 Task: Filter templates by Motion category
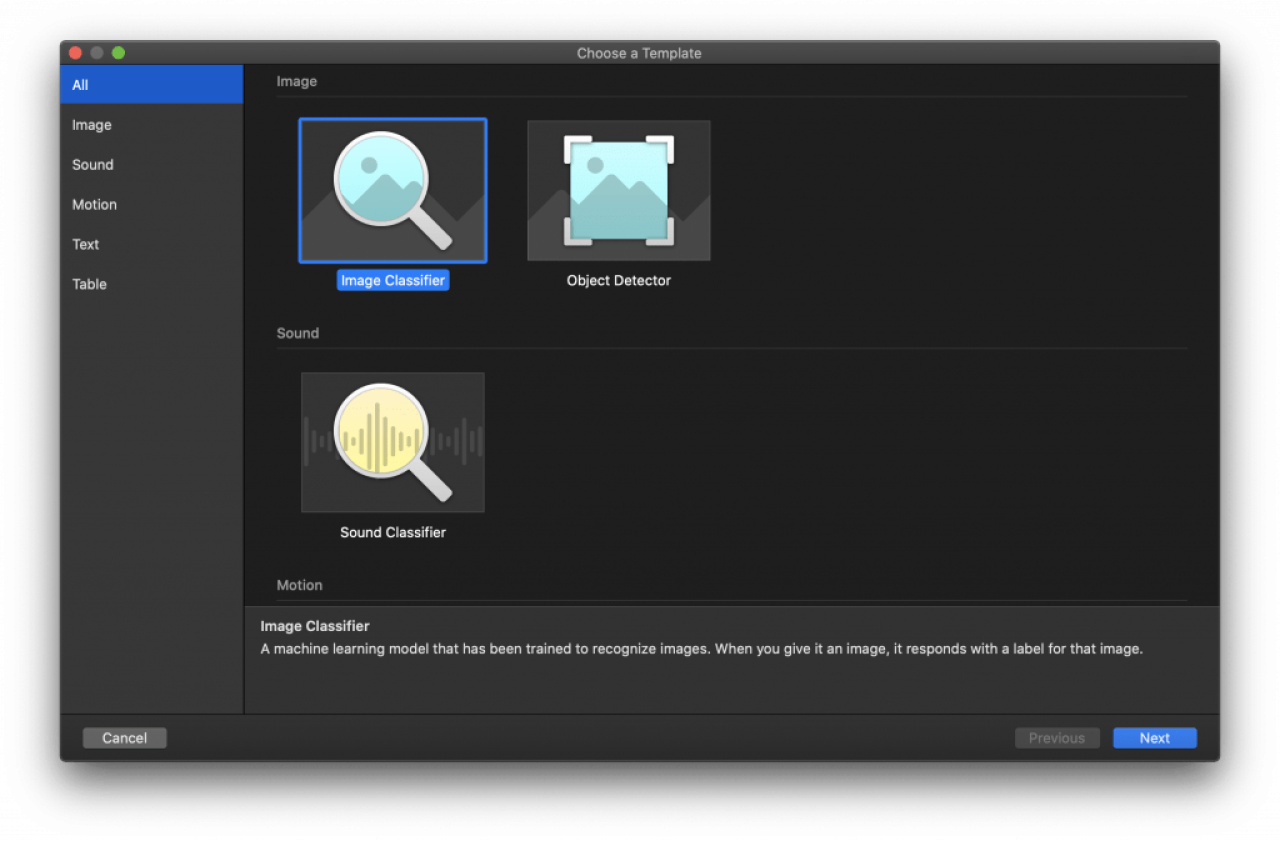tap(152, 205)
